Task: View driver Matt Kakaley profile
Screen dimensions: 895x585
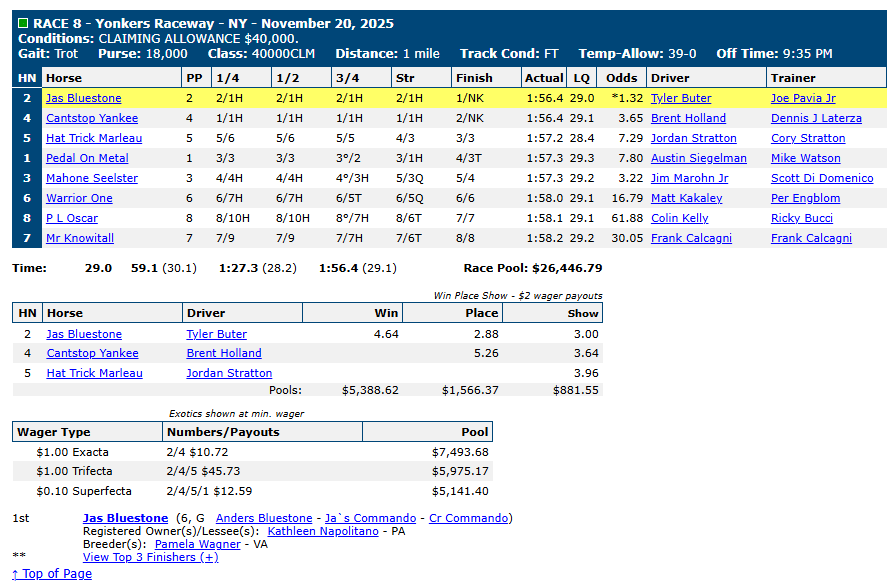Action: [686, 198]
